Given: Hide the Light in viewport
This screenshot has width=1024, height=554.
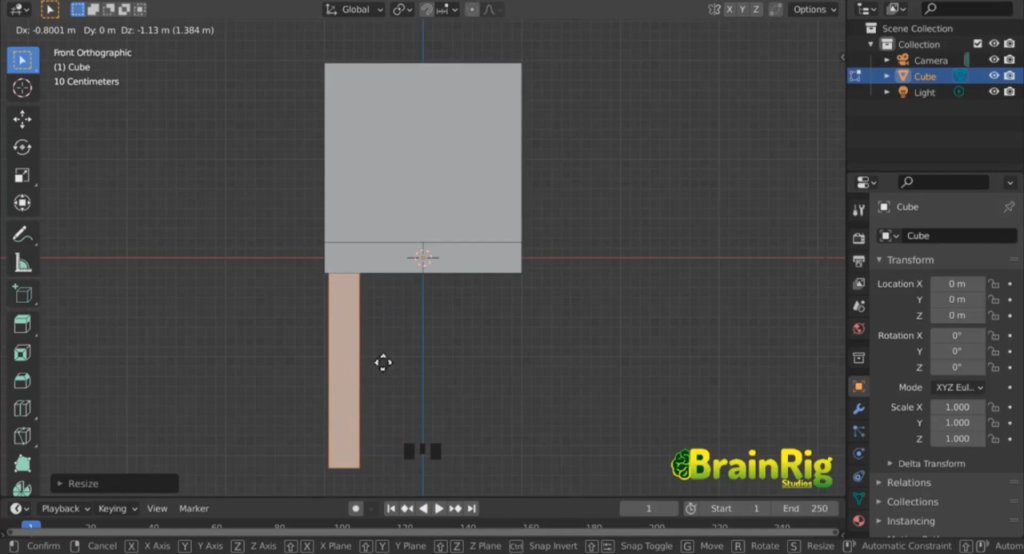Looking at the screenshot, I should coord(993,91).
